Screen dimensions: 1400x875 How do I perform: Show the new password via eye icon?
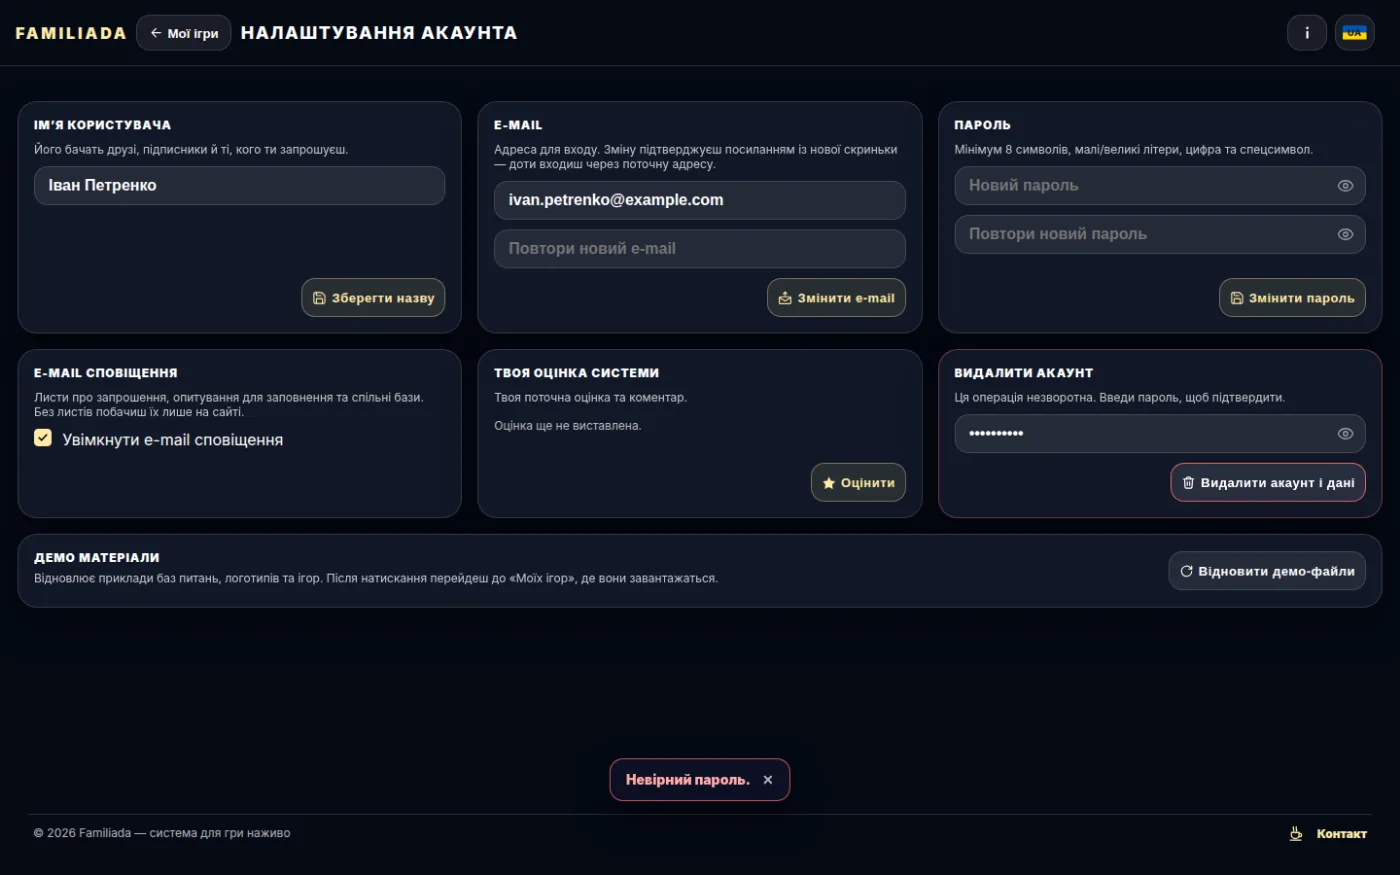[1345, 185]
